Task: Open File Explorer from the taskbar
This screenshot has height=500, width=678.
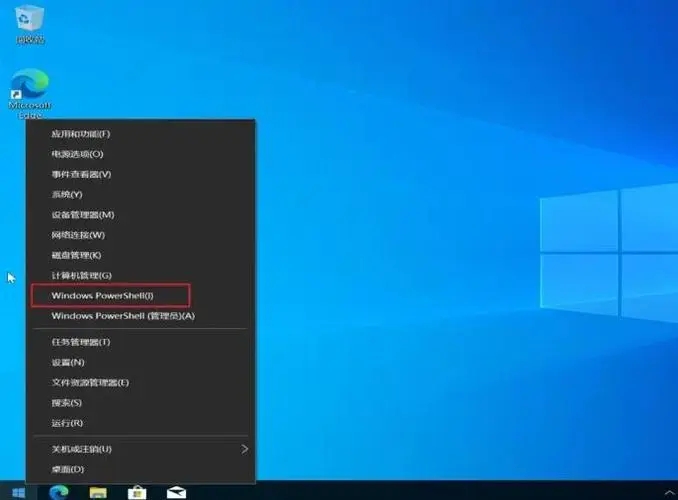Action: [x=98, y=491]
